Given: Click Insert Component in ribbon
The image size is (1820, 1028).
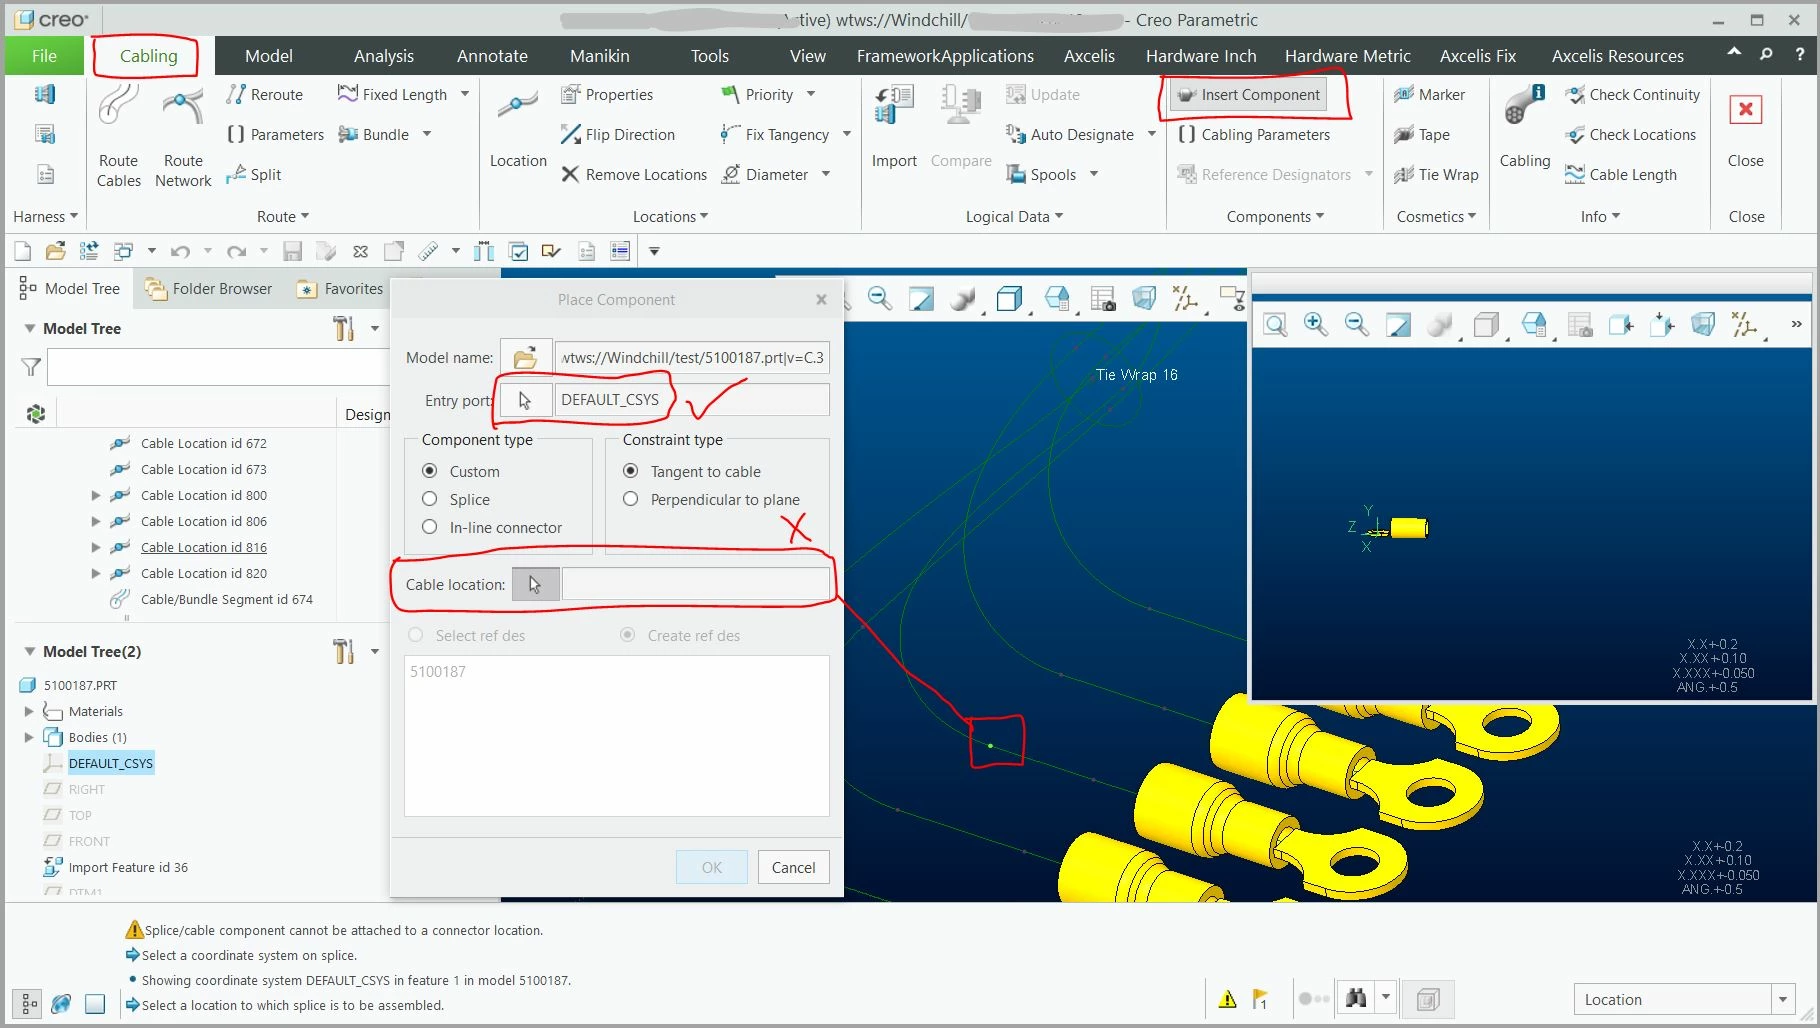Looking at the screenshot, I should [1249, 94].
